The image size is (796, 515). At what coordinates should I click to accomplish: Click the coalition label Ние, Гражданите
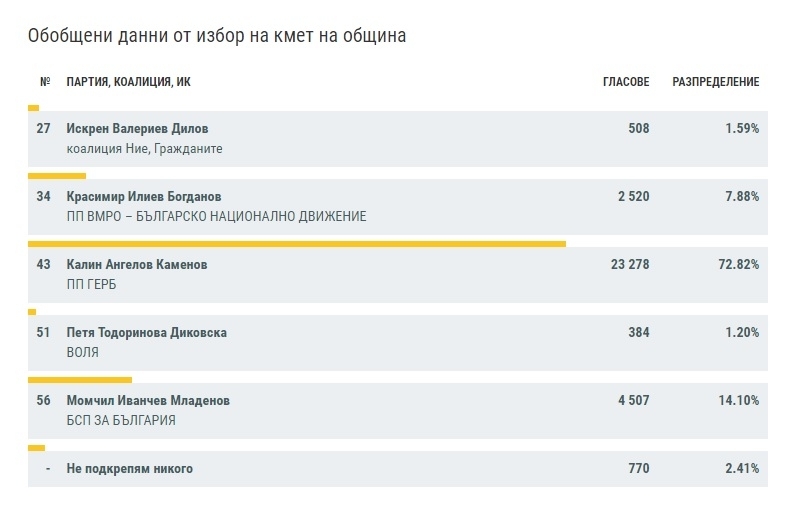(144, 149)
